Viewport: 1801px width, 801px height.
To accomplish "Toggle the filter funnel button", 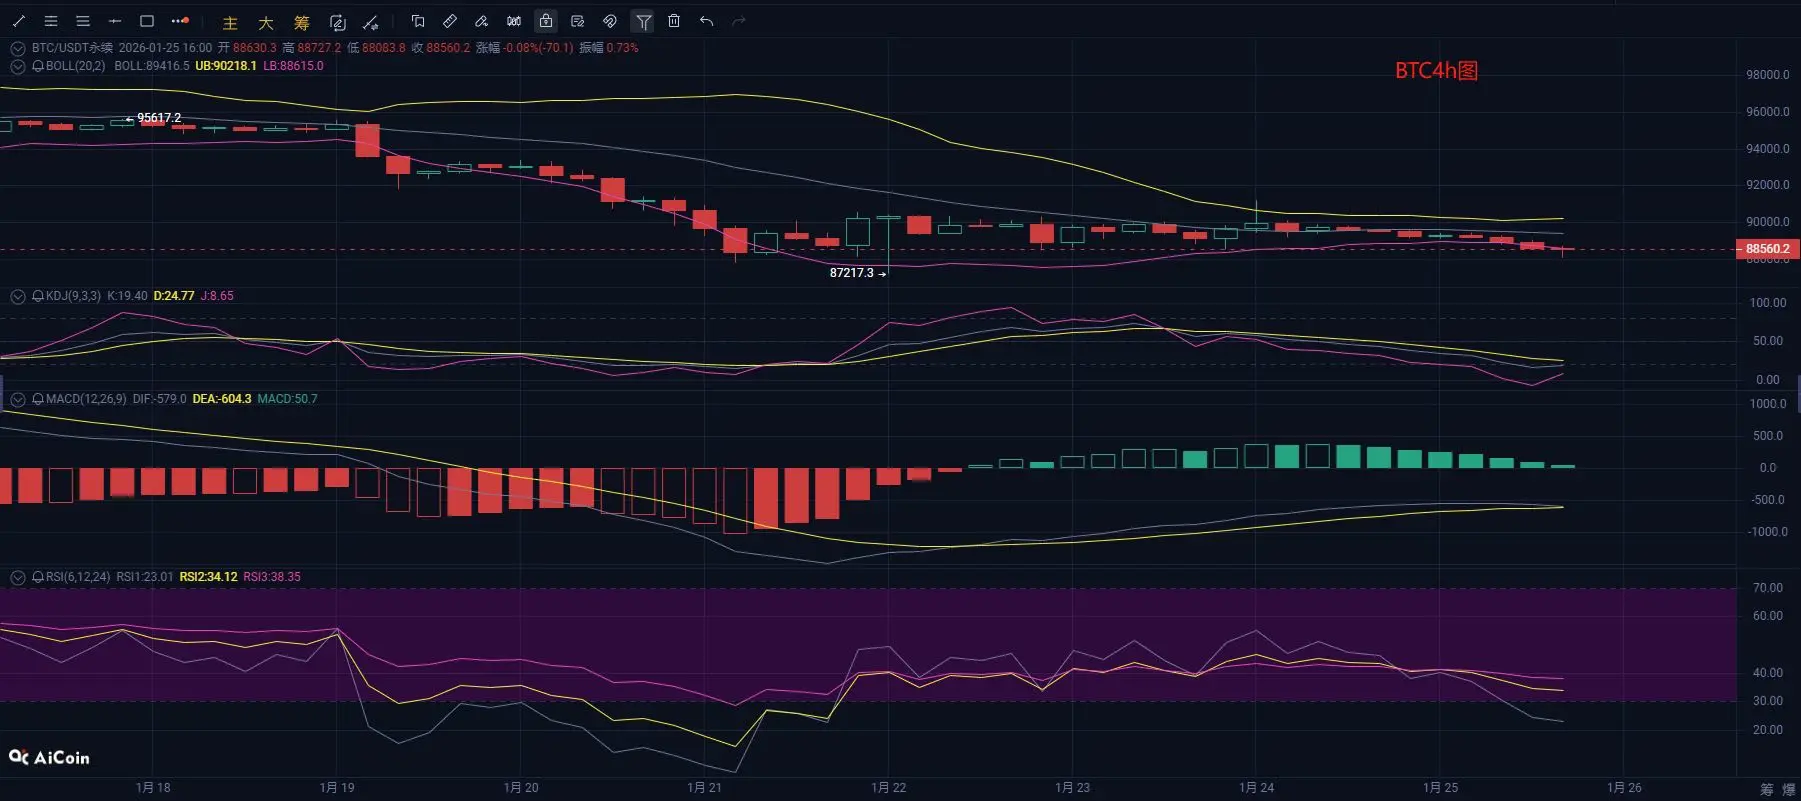I will (x=643, y=21).
